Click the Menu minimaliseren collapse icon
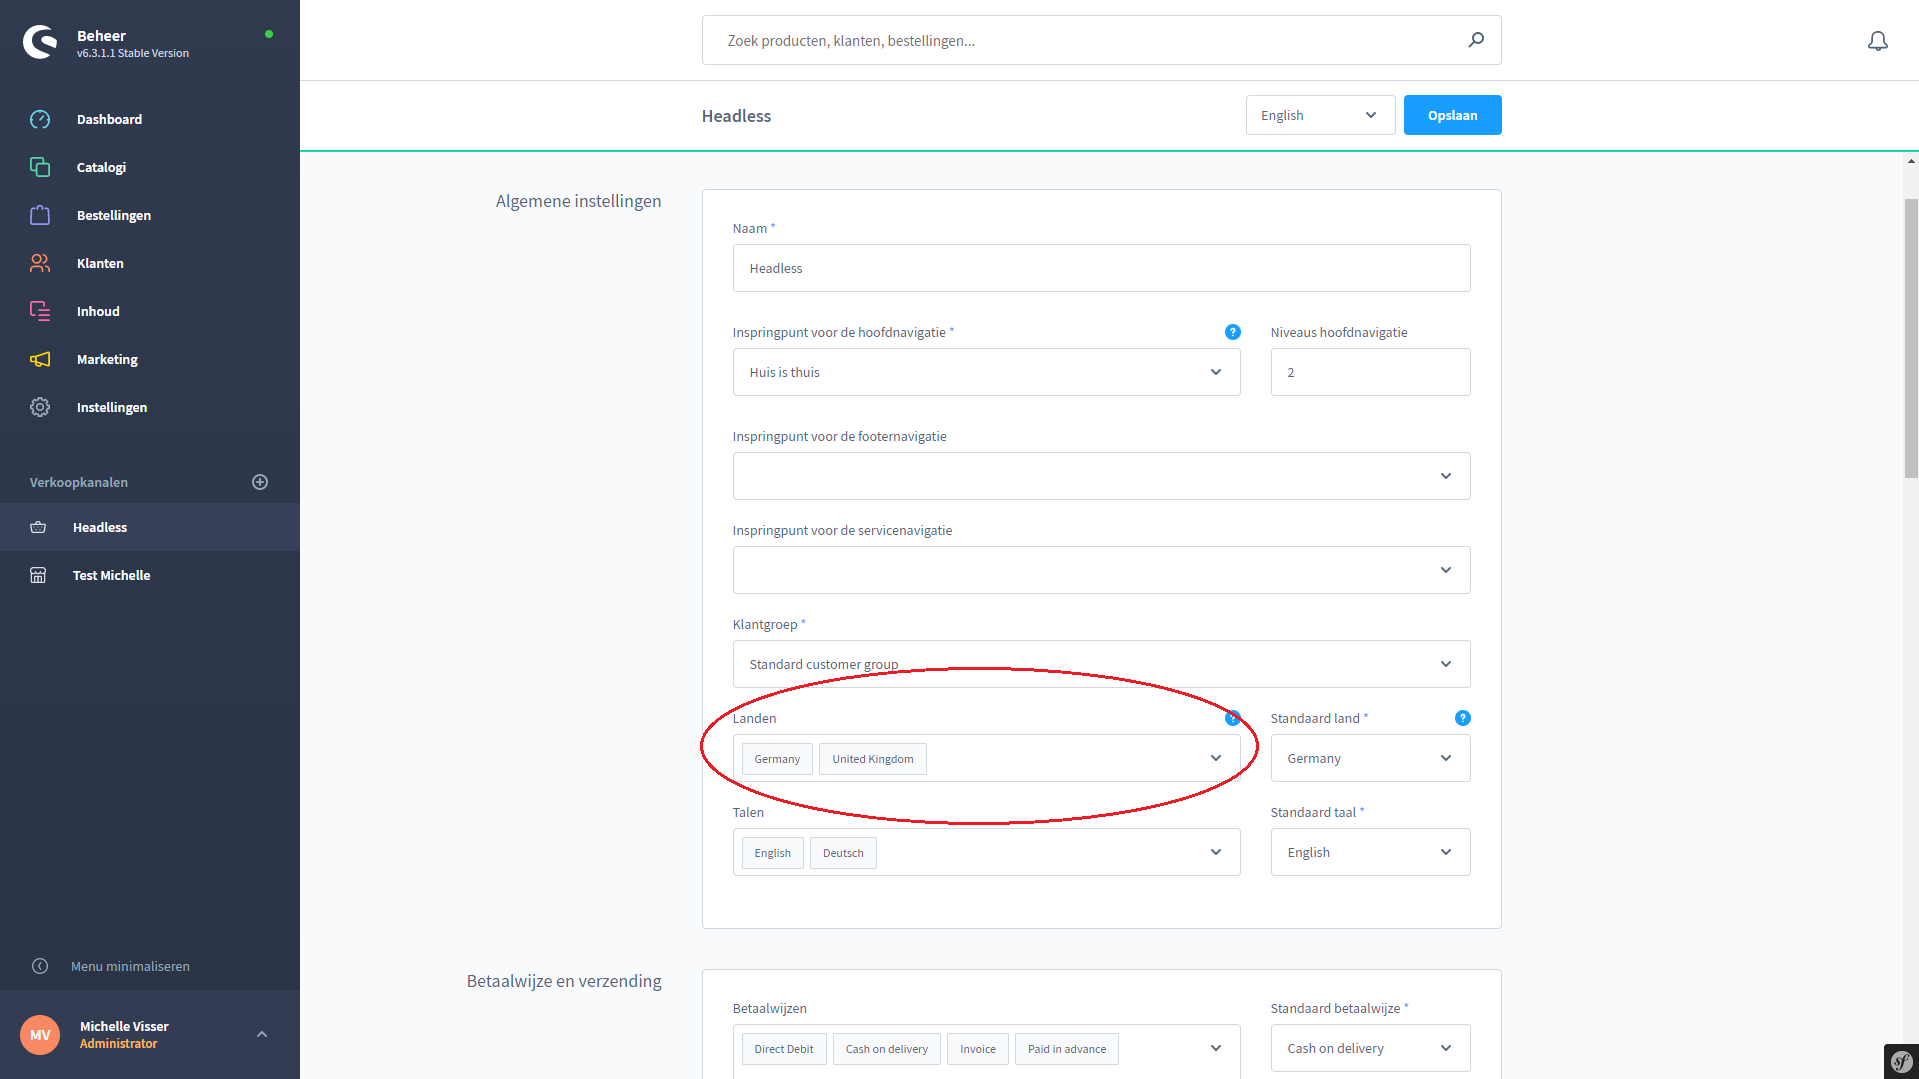The height and width of the screenshot is (1079, 1919). (40, 966)
